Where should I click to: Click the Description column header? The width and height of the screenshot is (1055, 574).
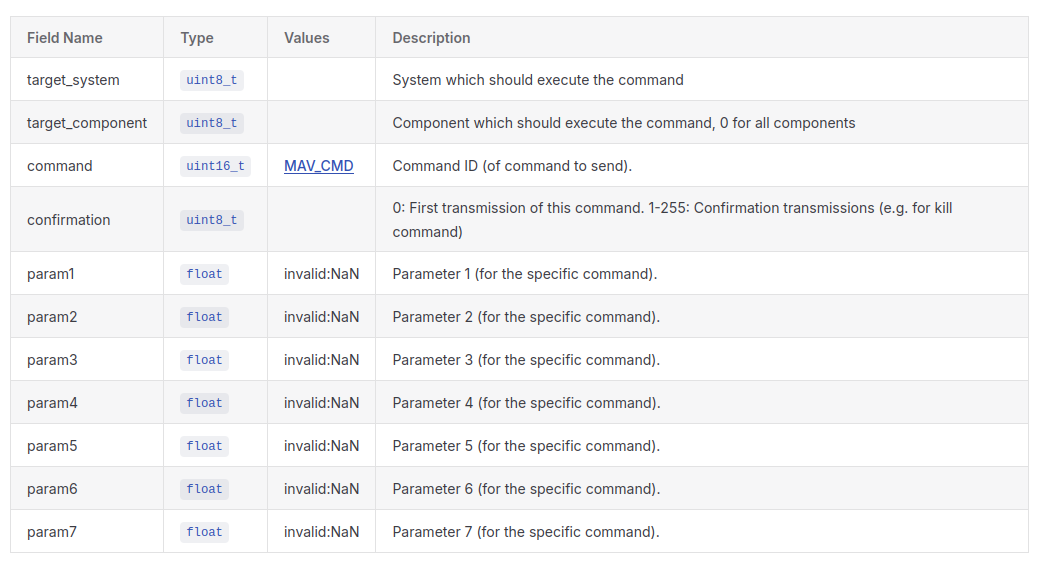(431, 38)
